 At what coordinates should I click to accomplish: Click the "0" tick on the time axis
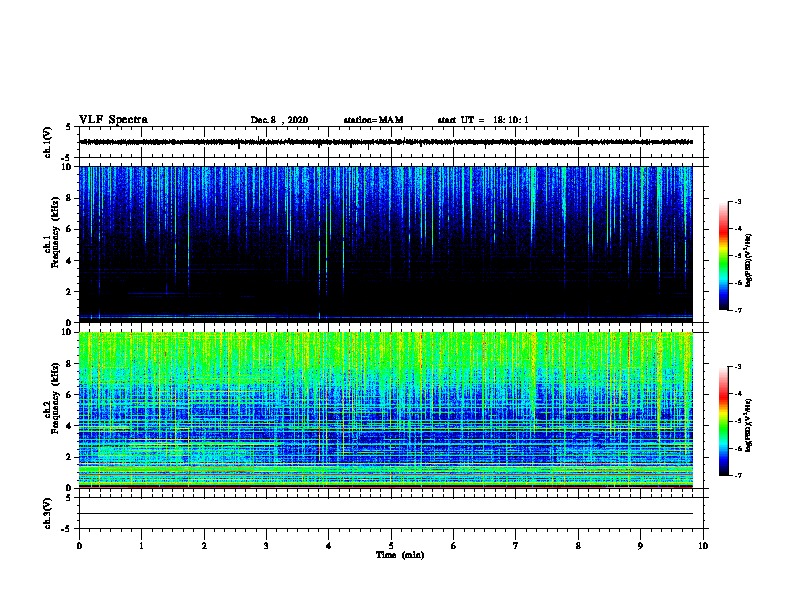coord(79,546)
